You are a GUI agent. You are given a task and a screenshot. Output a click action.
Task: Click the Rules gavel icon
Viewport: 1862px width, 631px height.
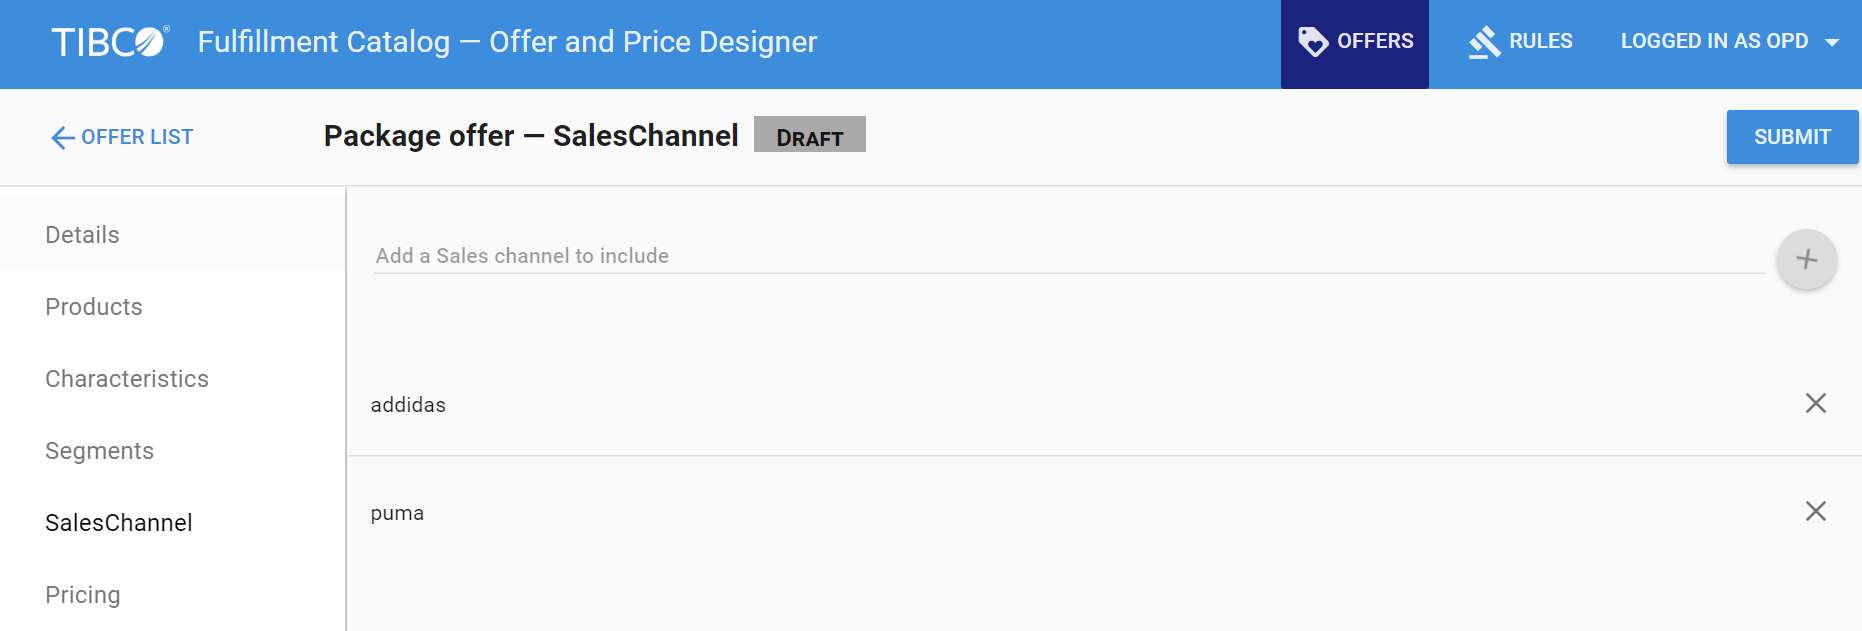[1484, 42]
